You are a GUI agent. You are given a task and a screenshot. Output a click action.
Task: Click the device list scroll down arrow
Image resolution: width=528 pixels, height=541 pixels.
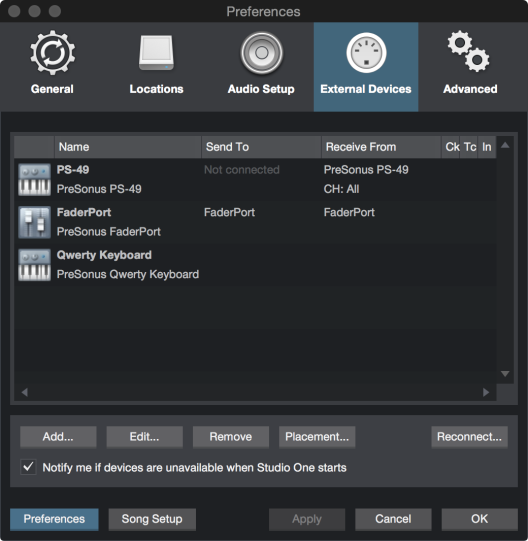(x=505, y=374)
